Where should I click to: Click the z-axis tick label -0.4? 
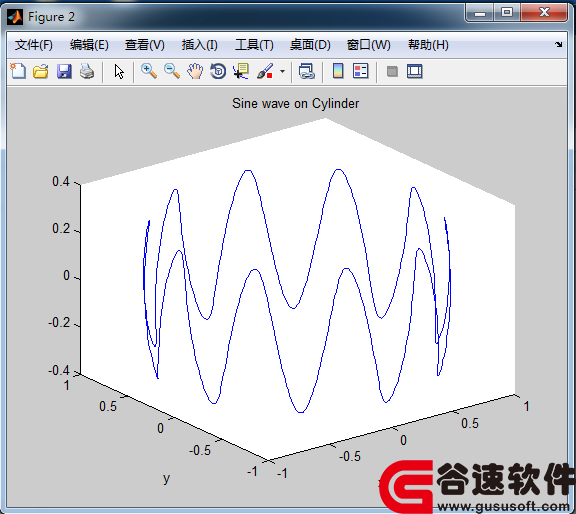(59, 370)
